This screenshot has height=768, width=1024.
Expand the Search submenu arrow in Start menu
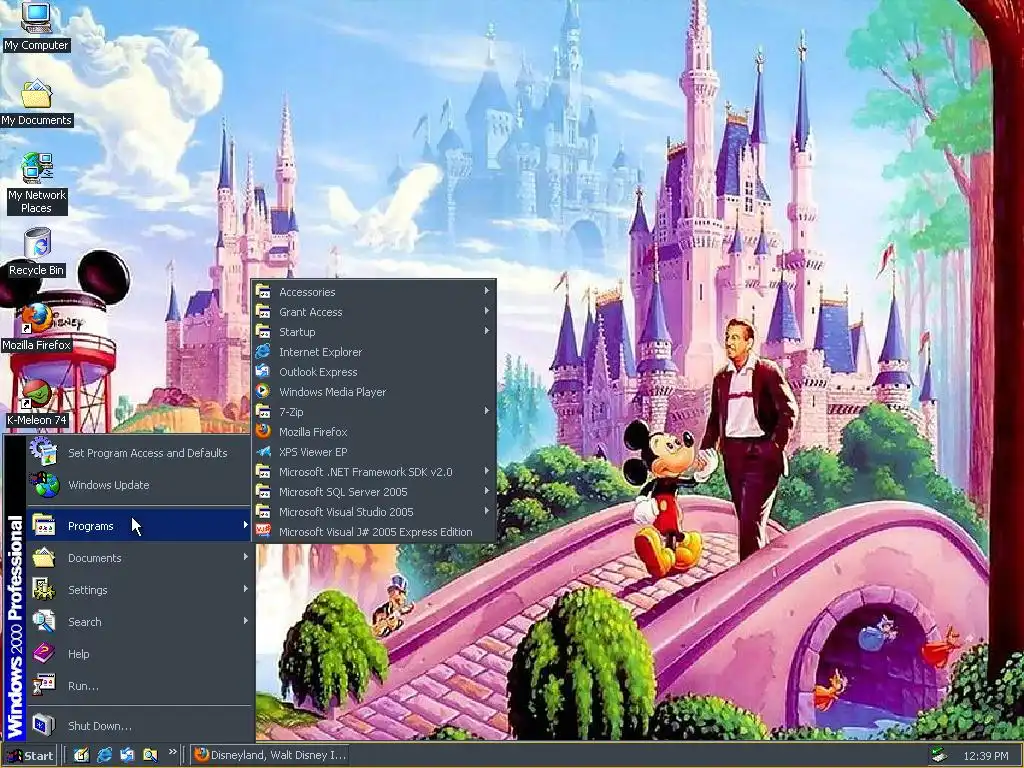point(246,621)
